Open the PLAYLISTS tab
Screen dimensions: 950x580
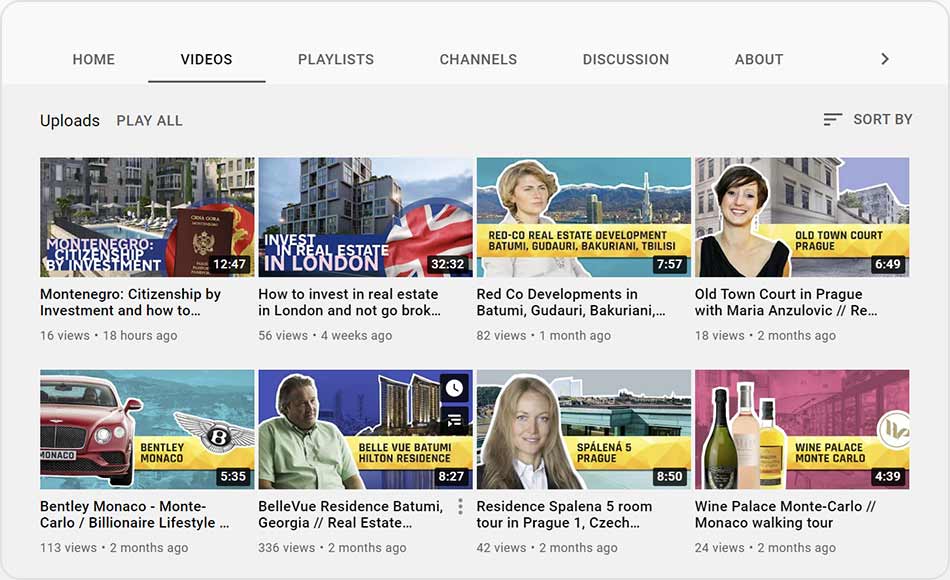(336, 59)
